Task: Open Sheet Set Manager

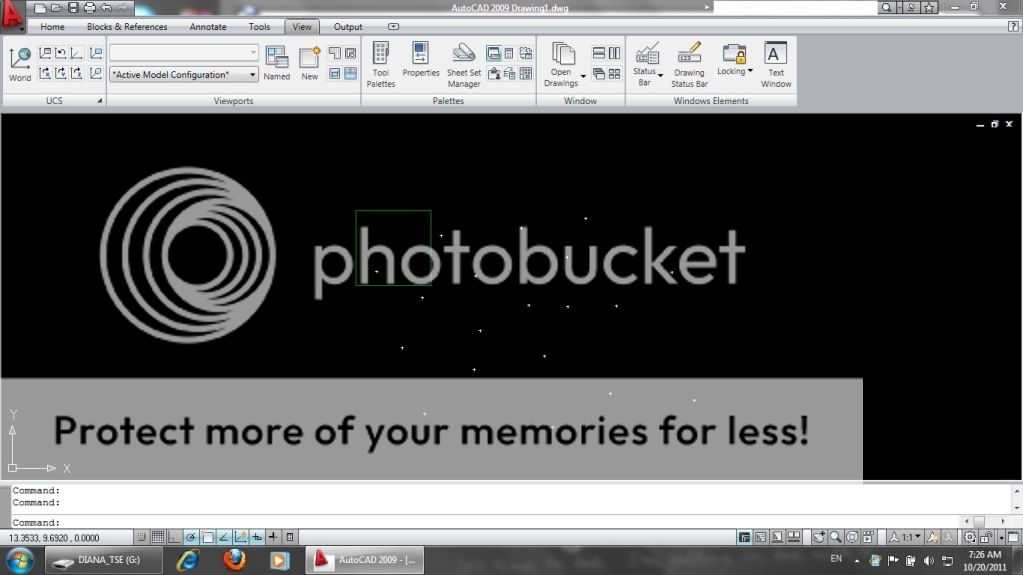Action: coord(464,64)
